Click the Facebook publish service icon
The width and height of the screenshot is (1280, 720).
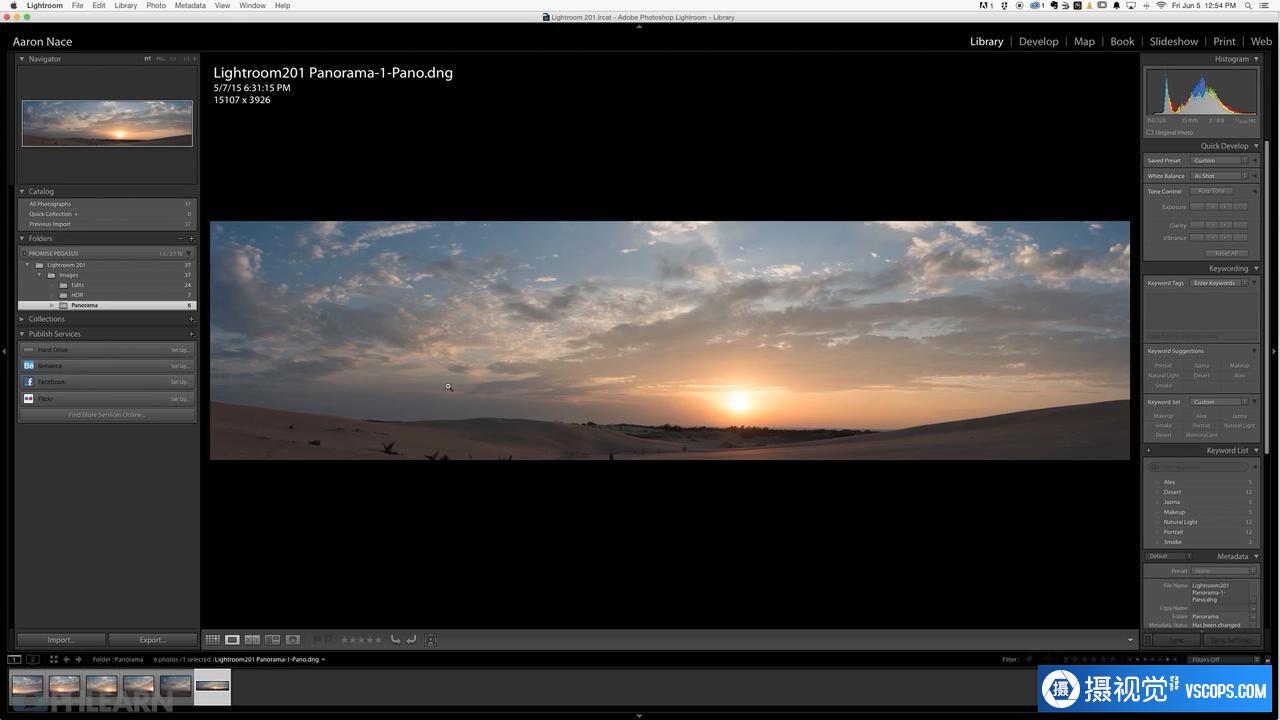click(29, 382)
